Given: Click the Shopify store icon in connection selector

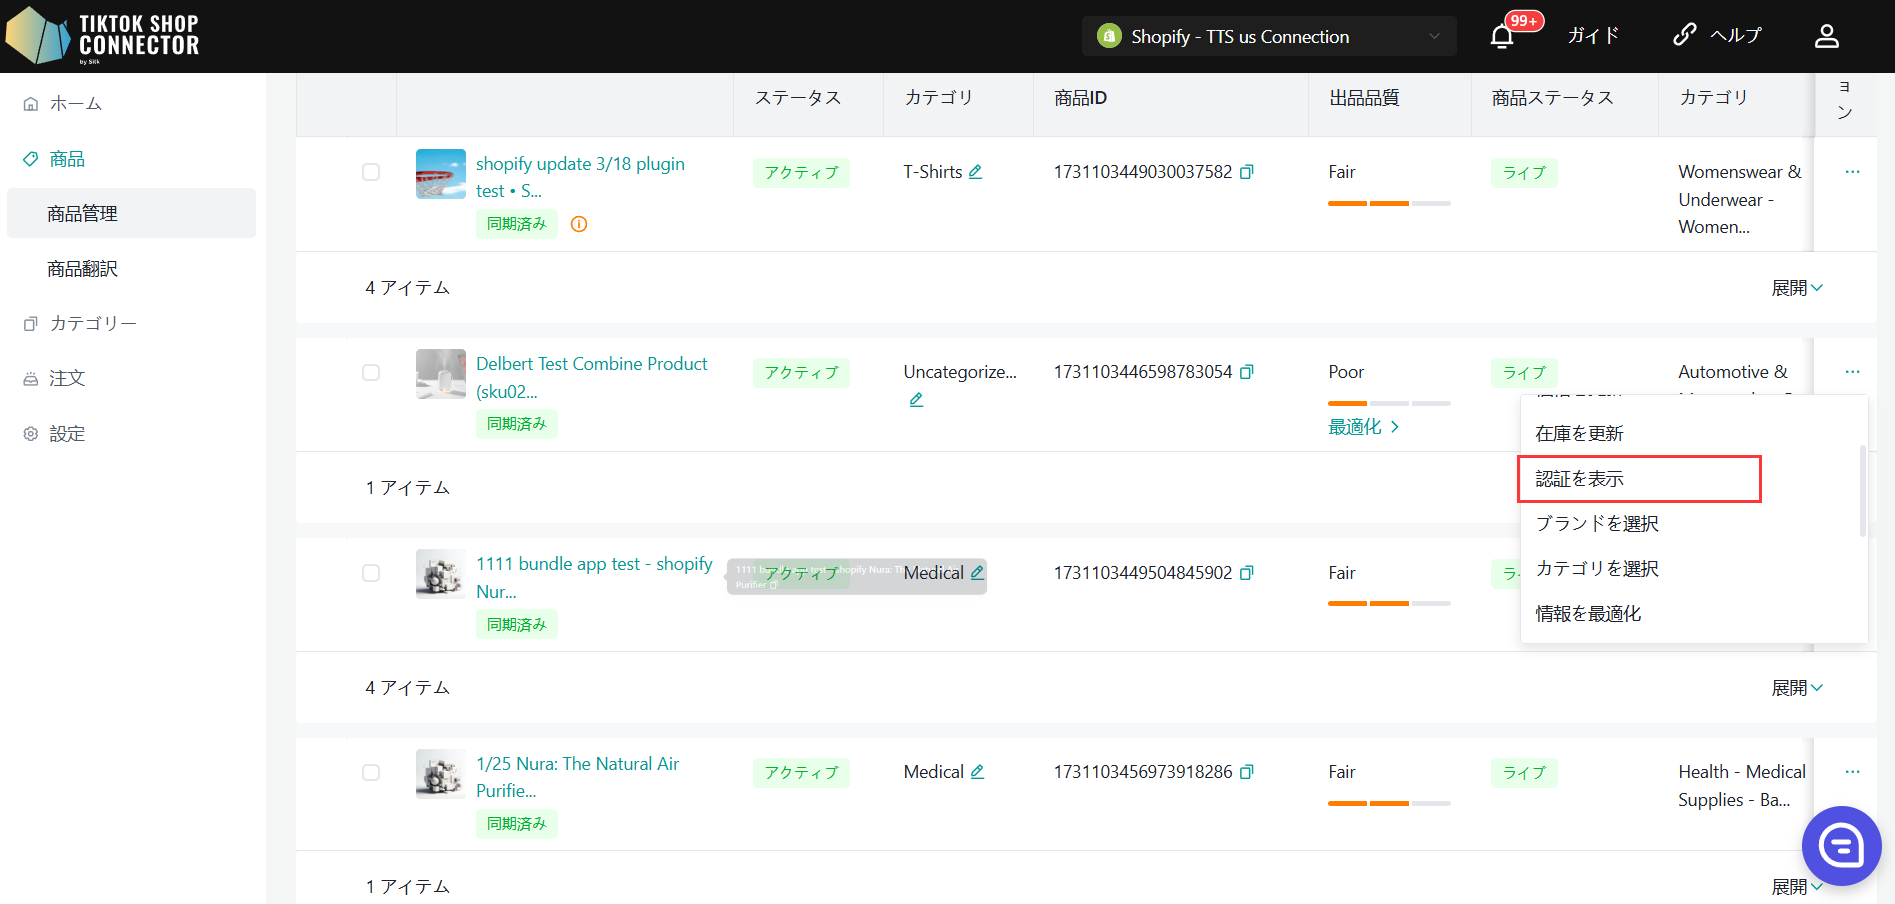Looking at the screenshot, I should (x=1109, y=36).
